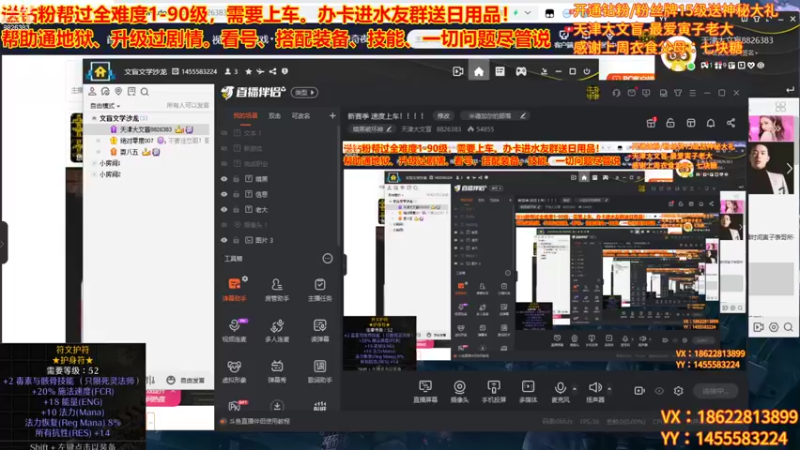800x450 pixels.
Task: Open the 房管助手 tool
Action: (277, 289)
